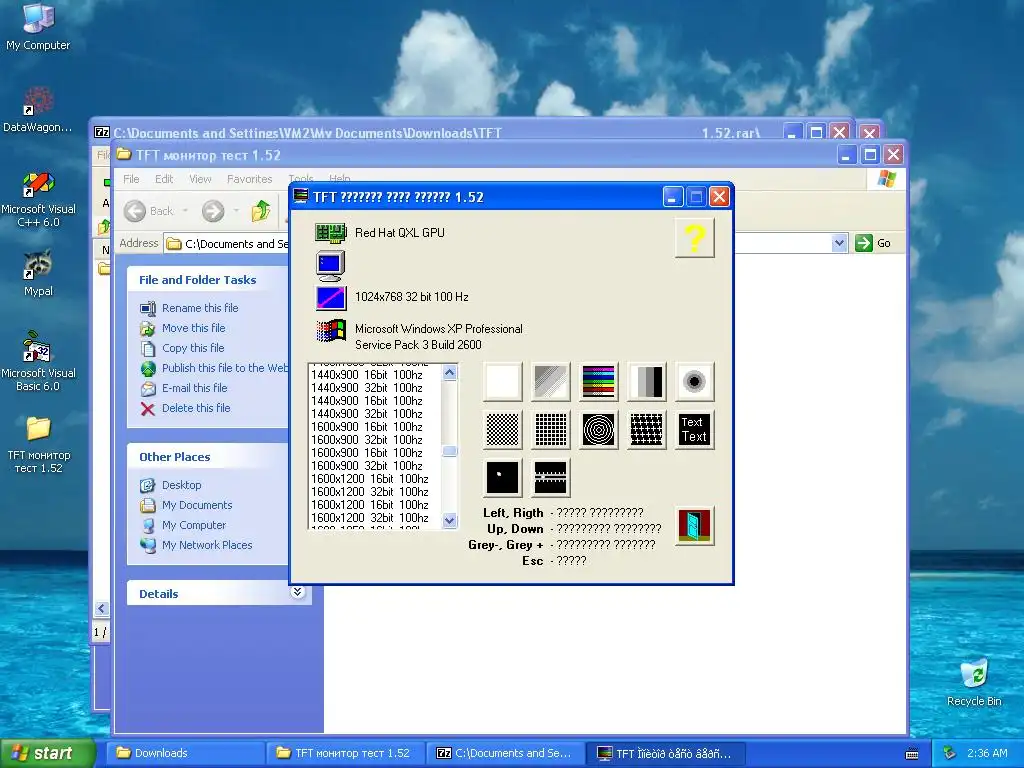1024x768 pixels.
Task: Click Move this file link
Action: (x=193, y=328)
